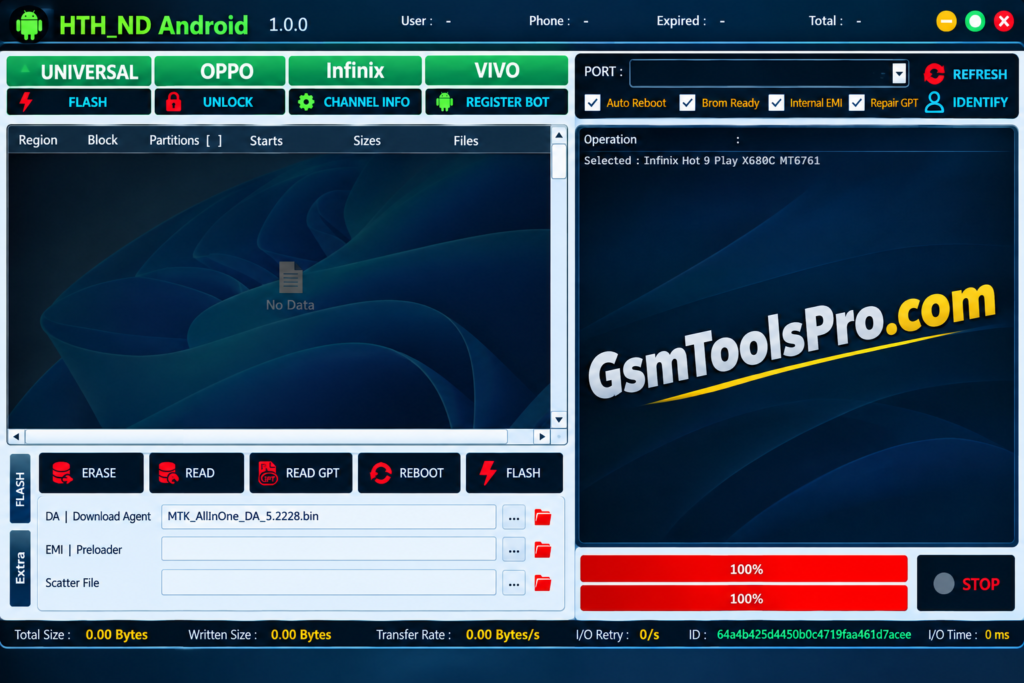Click the partition list scroll up arrow
The width and height of the screenshot is (1024, 683).
coord(559,135)
